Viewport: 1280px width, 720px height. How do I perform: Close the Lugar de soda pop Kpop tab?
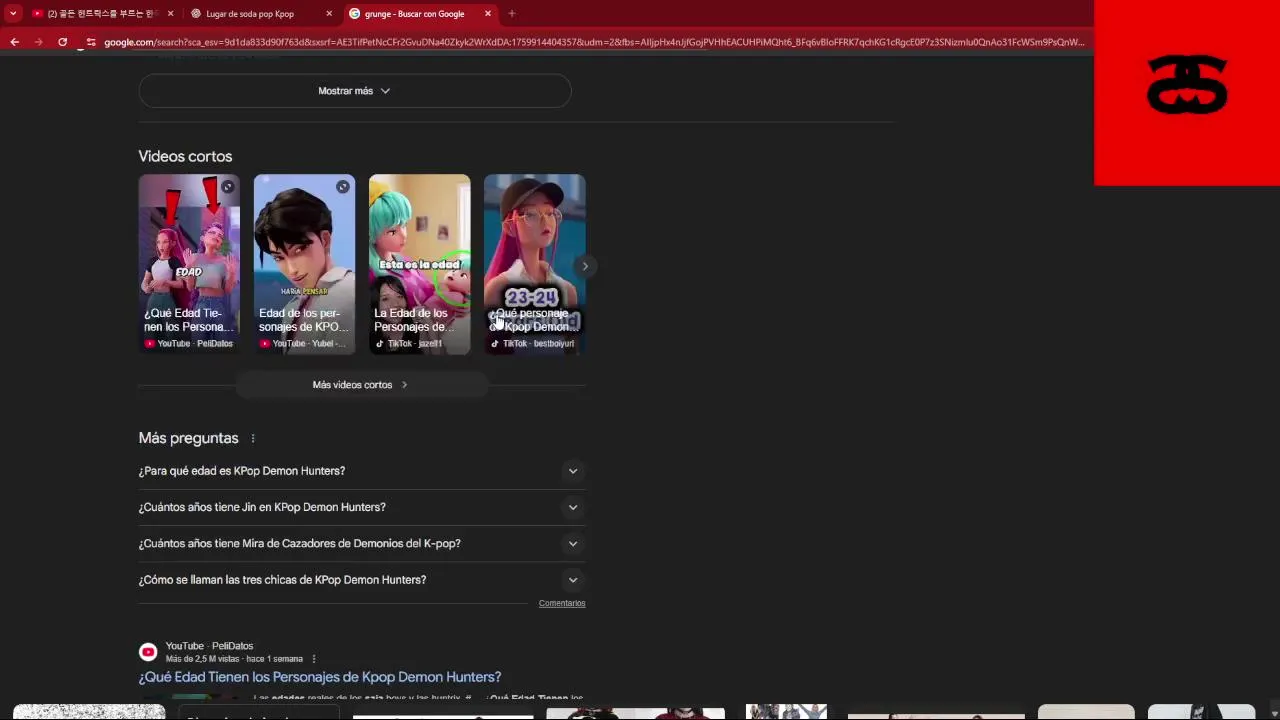(x=329, y=14)
